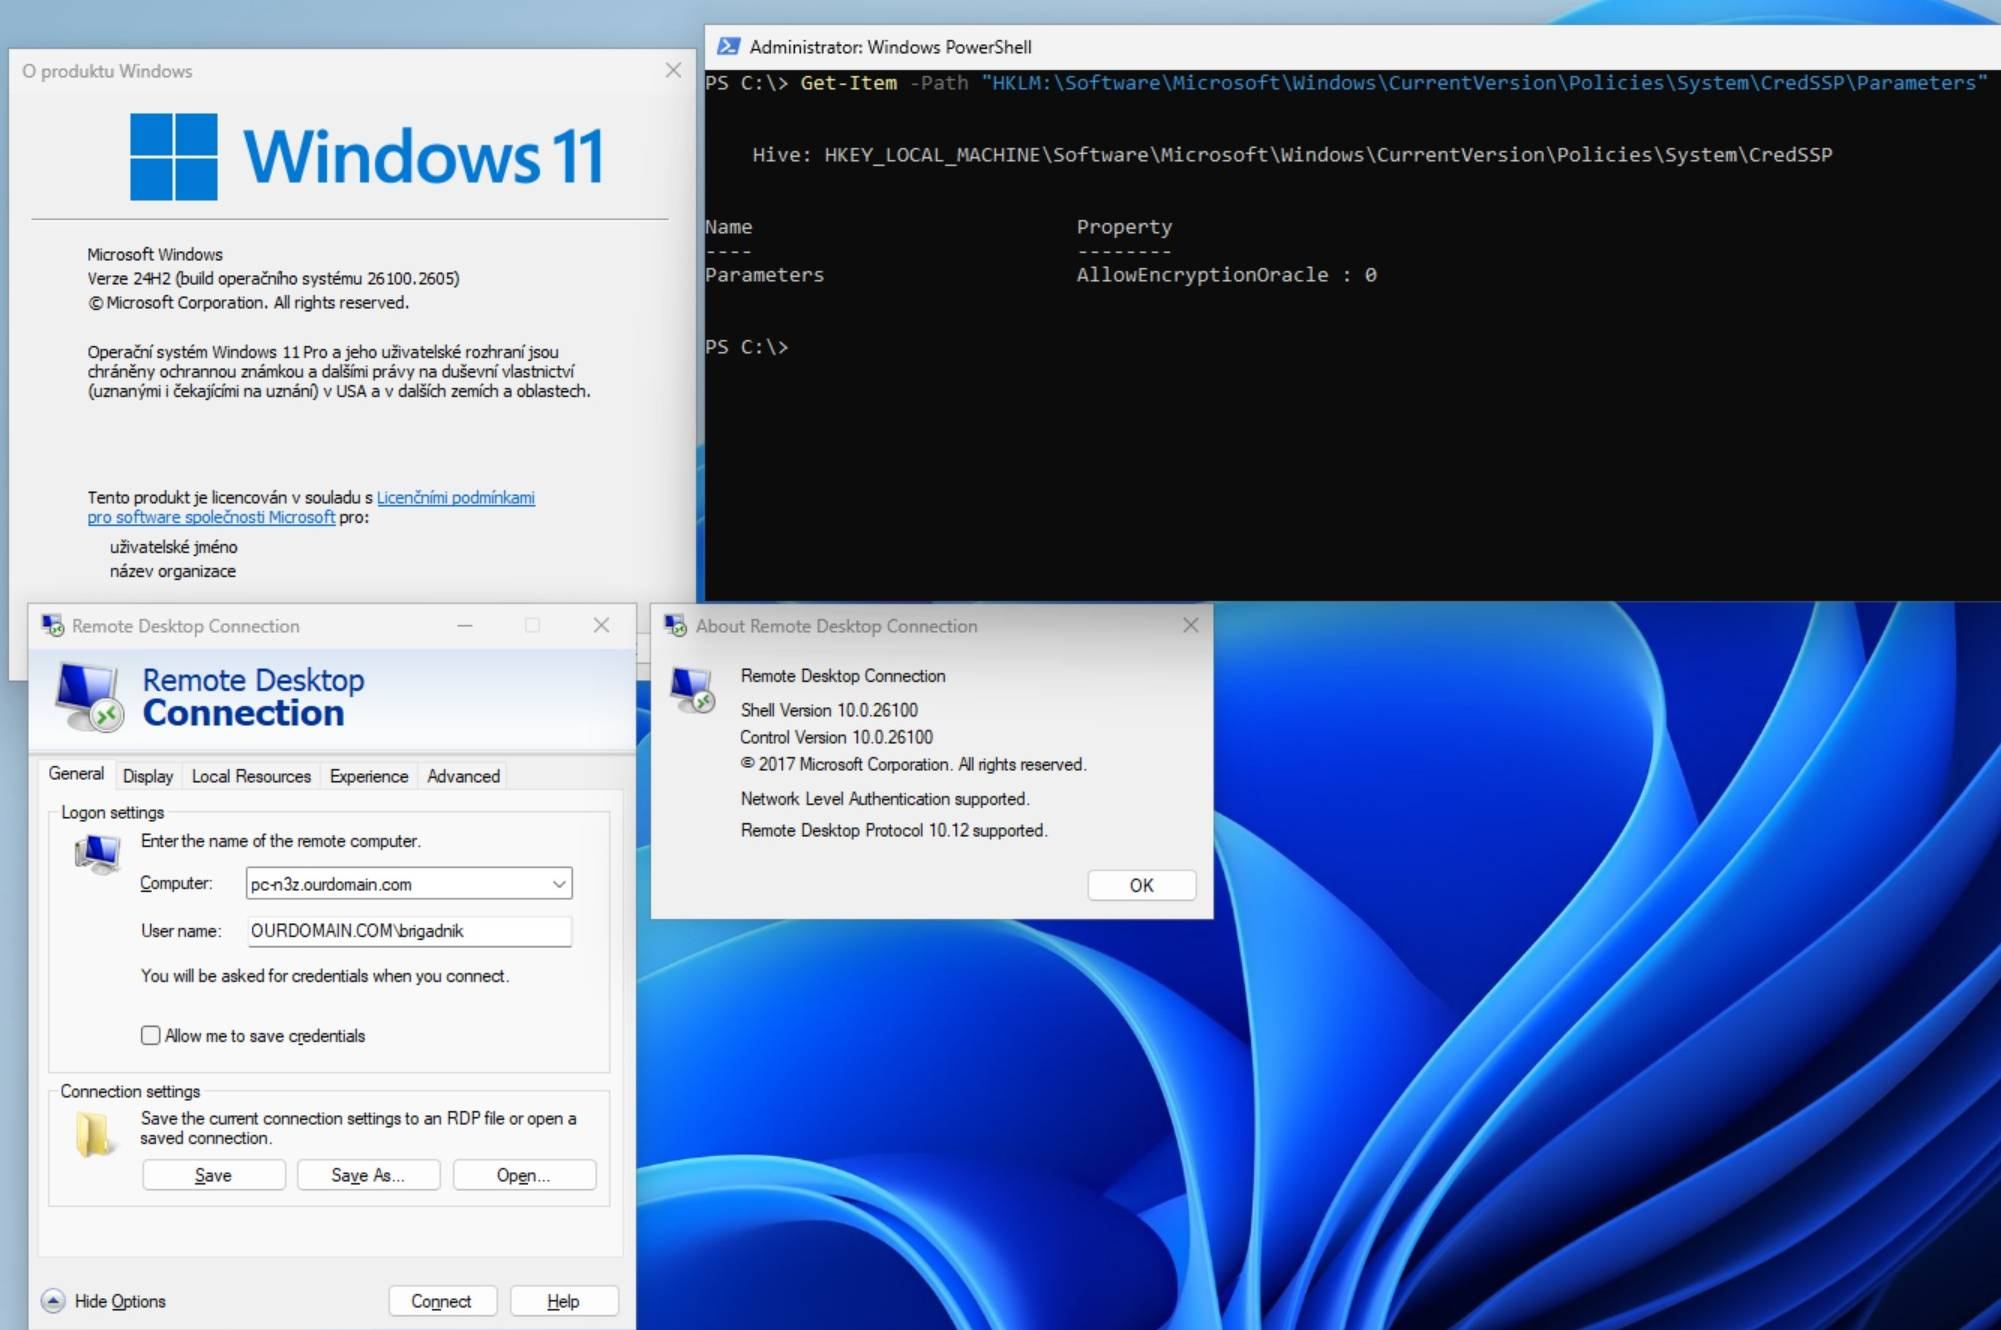Minimize the Remote Desktop Connection window

(465, 625)
